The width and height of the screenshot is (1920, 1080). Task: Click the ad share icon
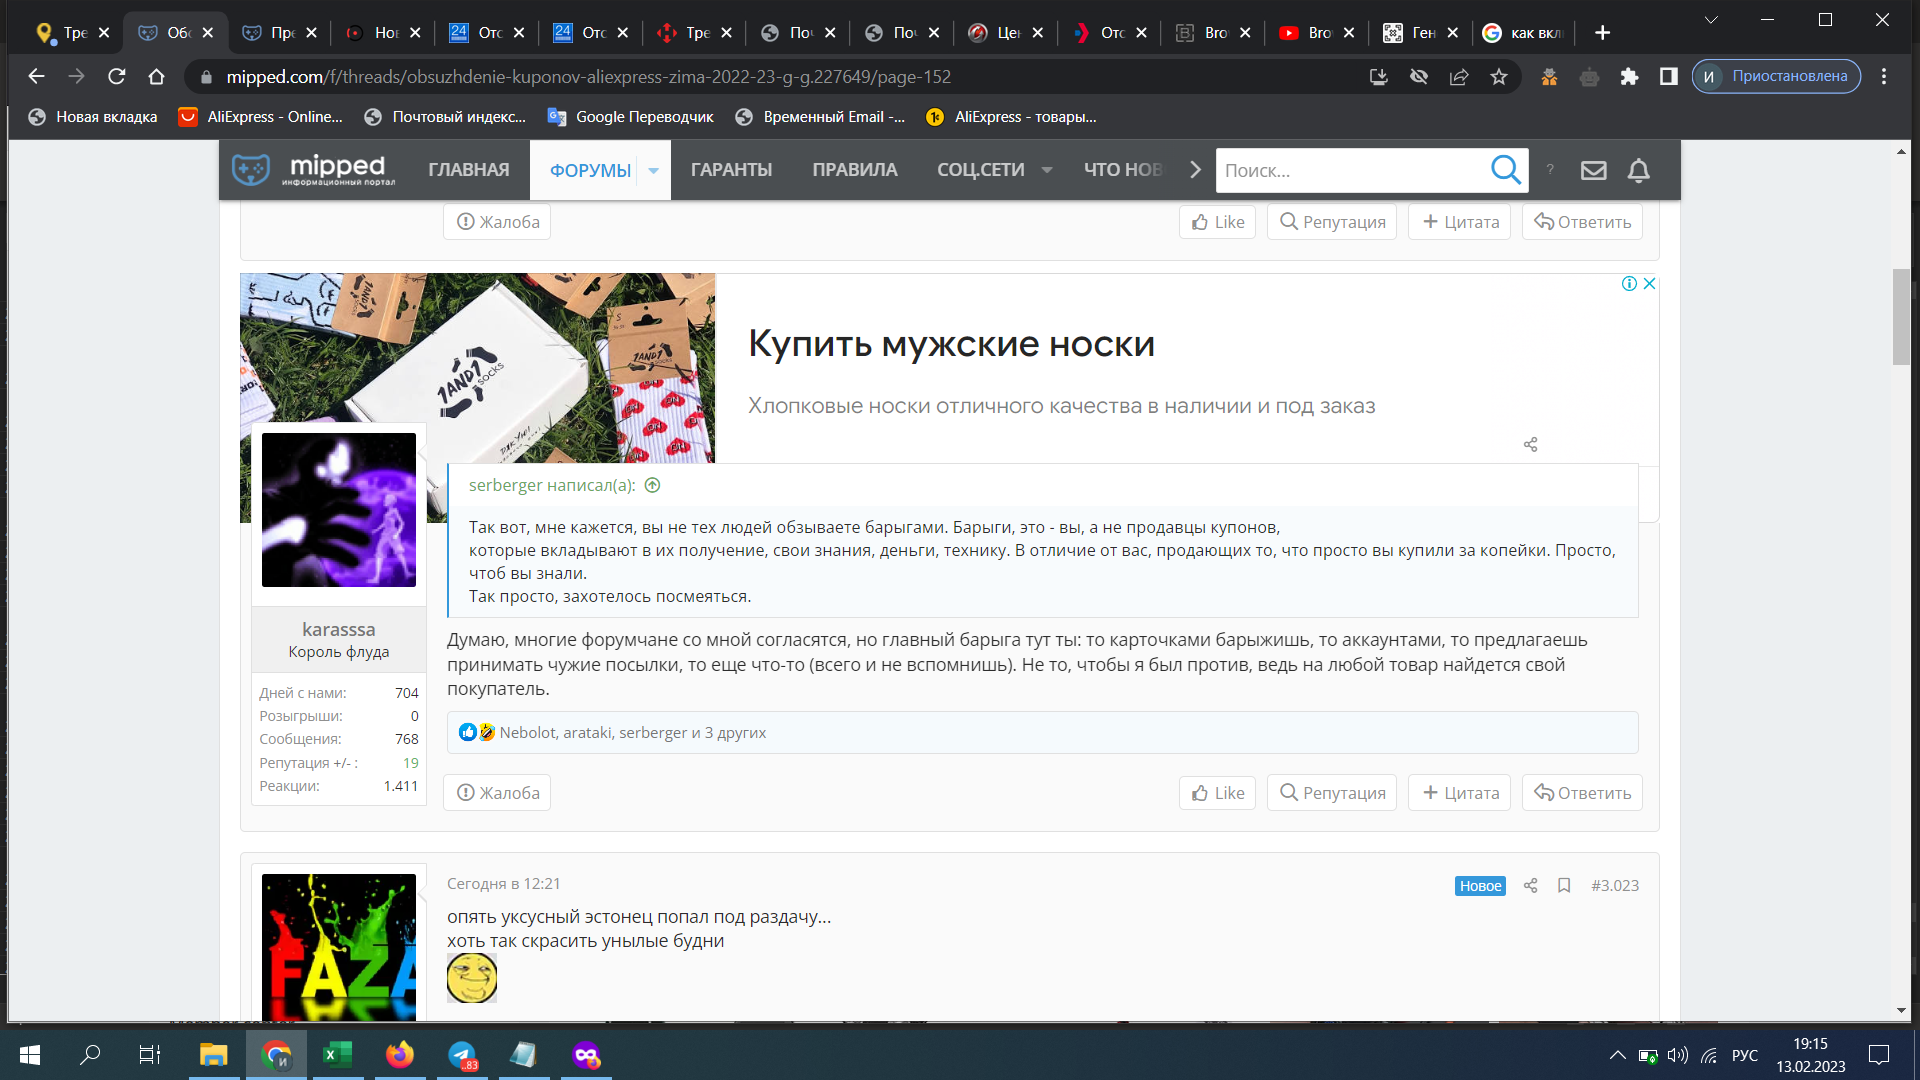(1530, 444)
